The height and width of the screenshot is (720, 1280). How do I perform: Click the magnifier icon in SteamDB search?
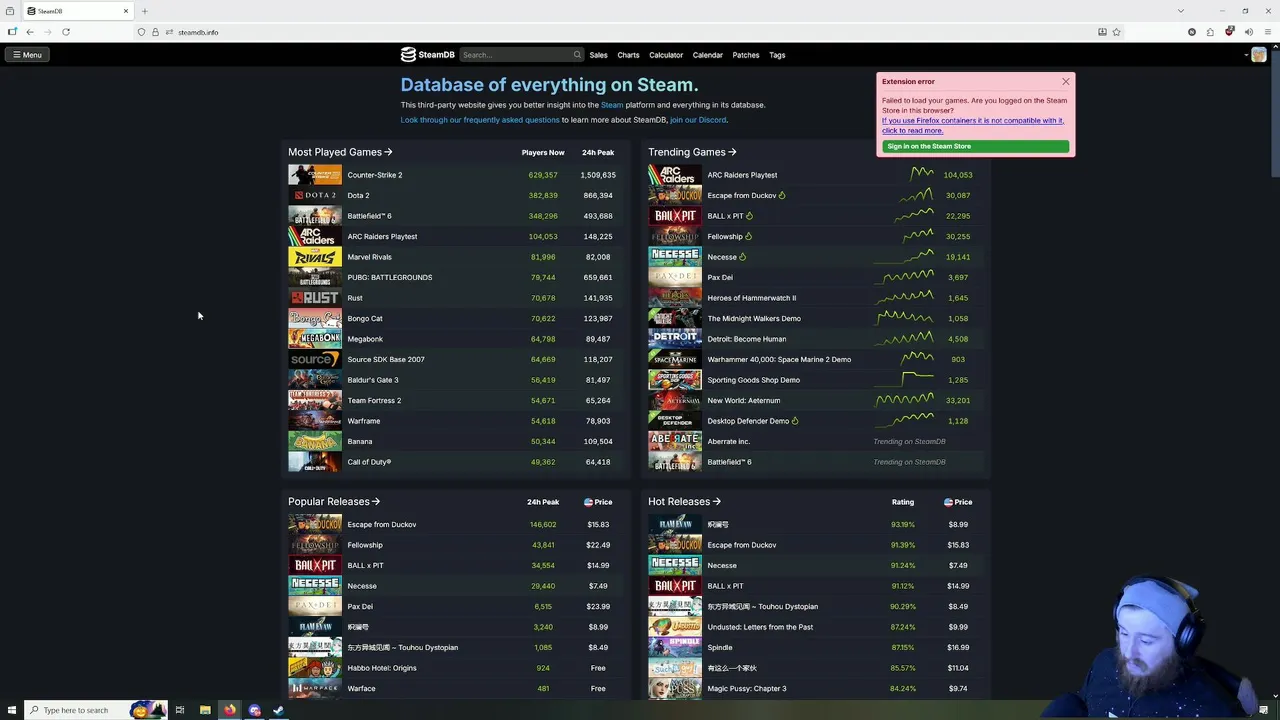click(x=577, y=55)
